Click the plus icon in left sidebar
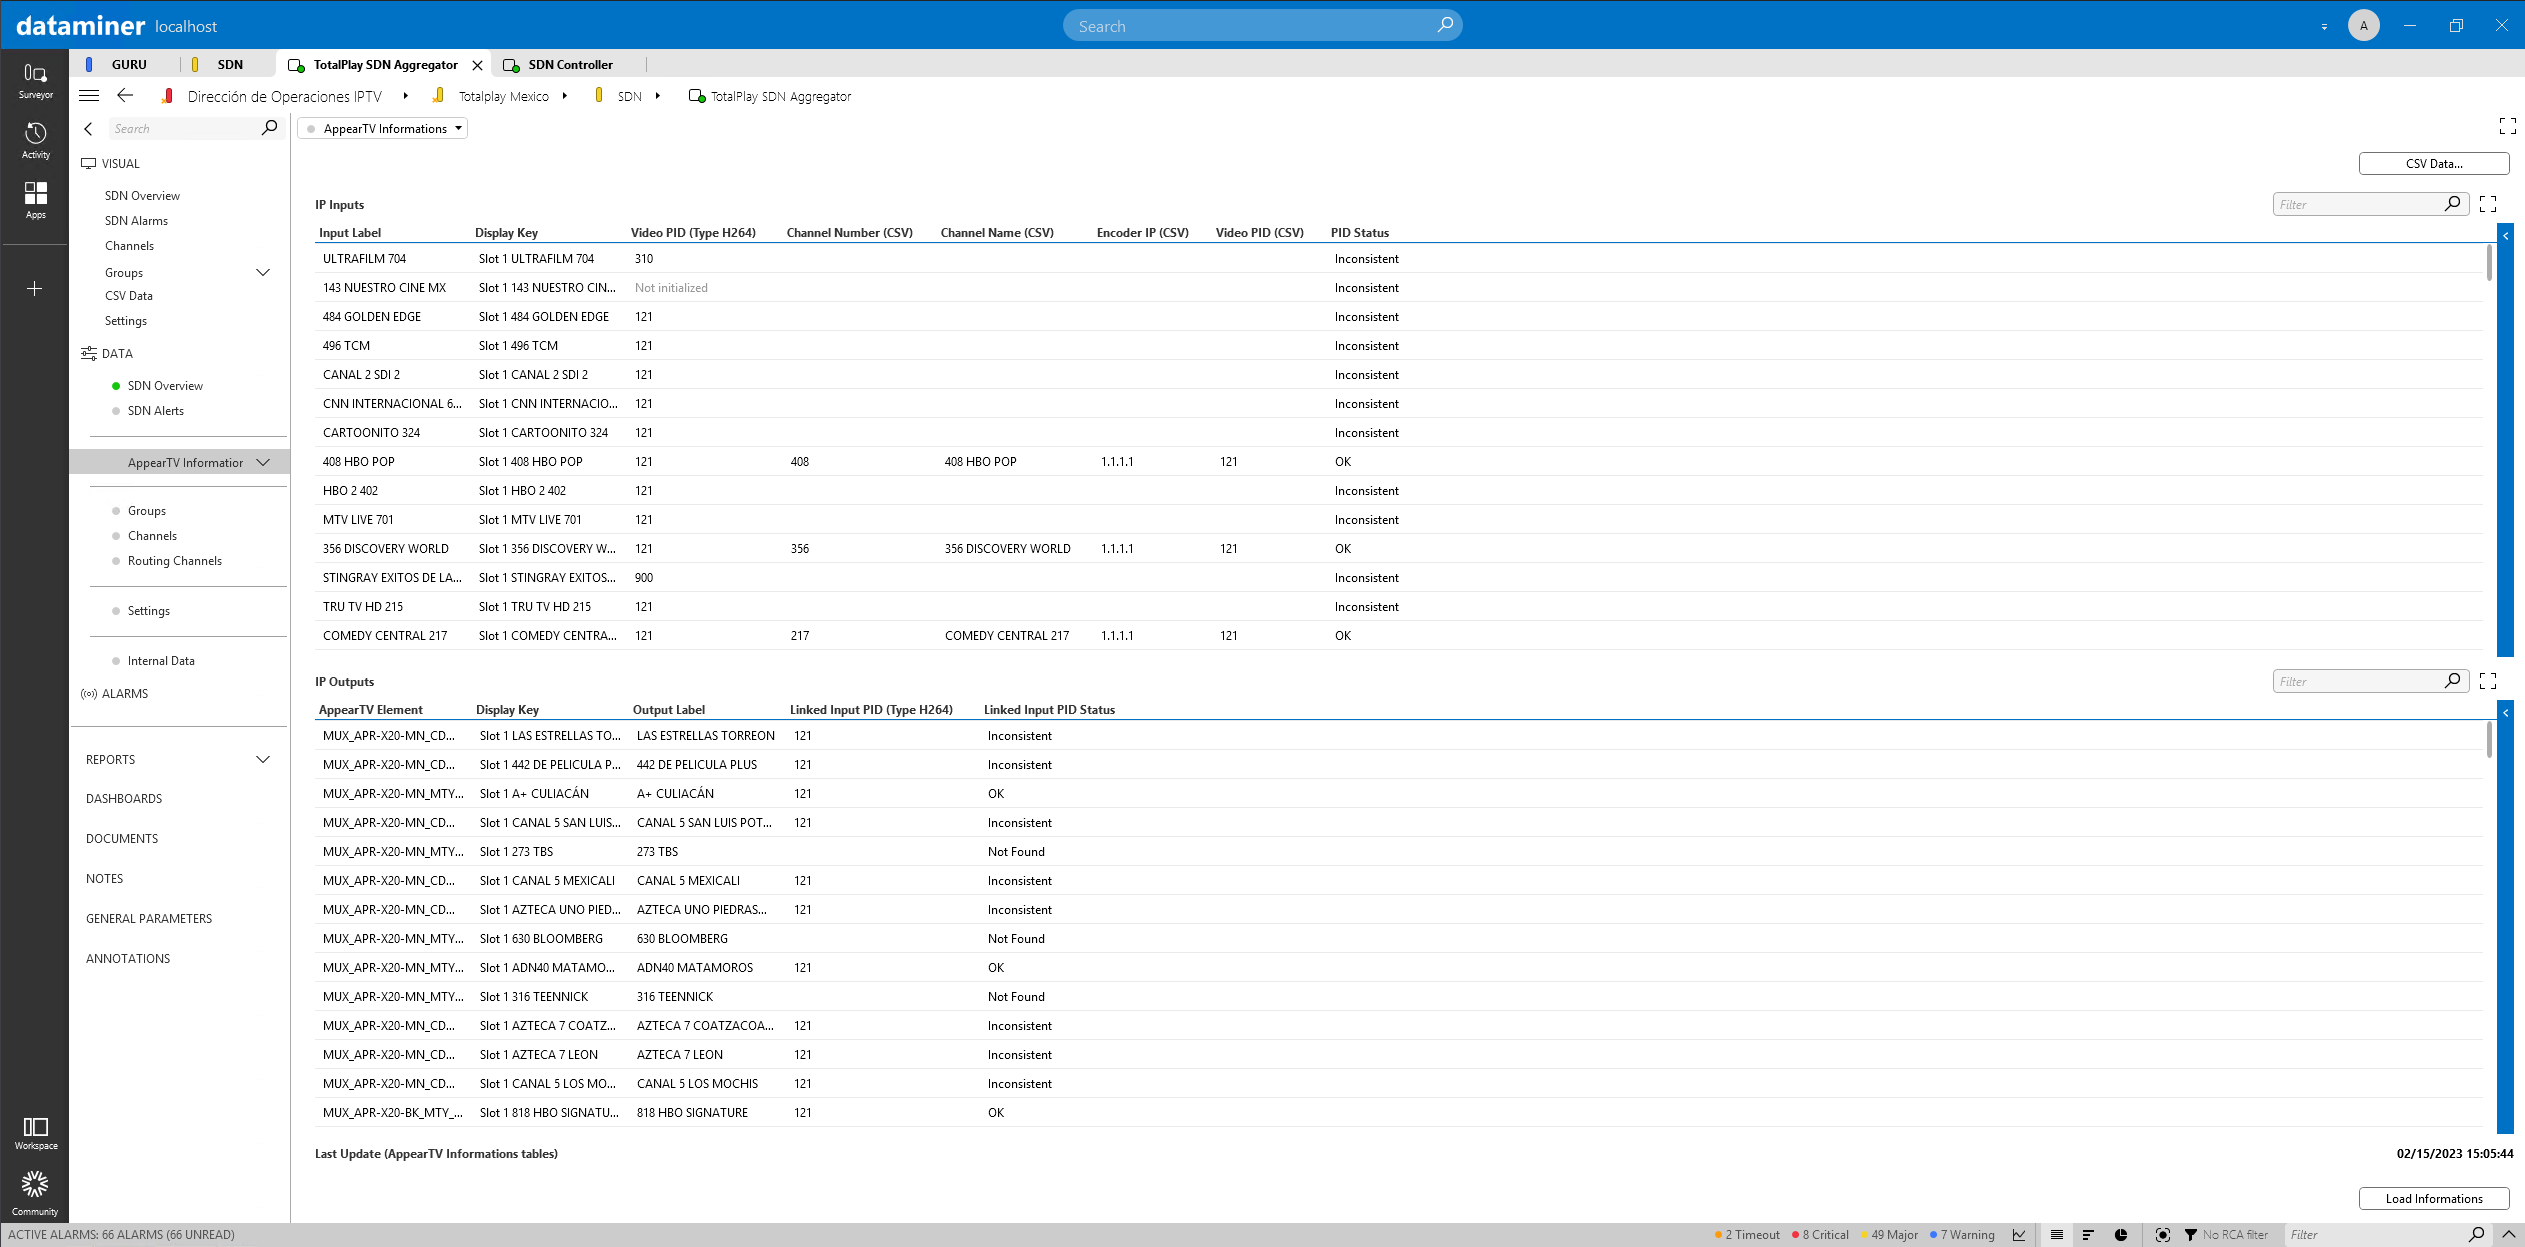Image resolution: width=2525 pixels, height=1247 pixels. pyautogui.click(x=35, y=289)
